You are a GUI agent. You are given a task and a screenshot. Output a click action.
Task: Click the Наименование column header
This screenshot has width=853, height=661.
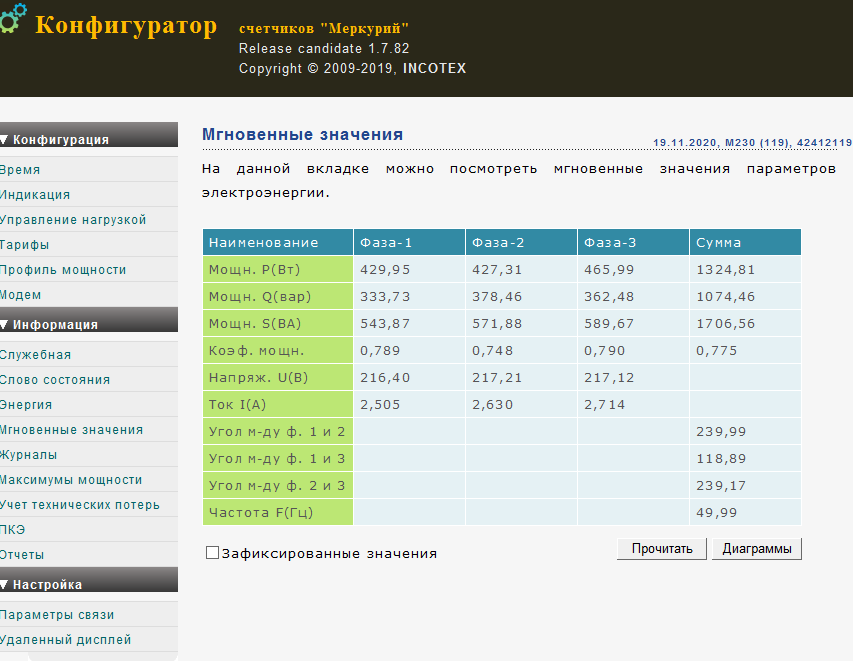click(x=278, y=242)
